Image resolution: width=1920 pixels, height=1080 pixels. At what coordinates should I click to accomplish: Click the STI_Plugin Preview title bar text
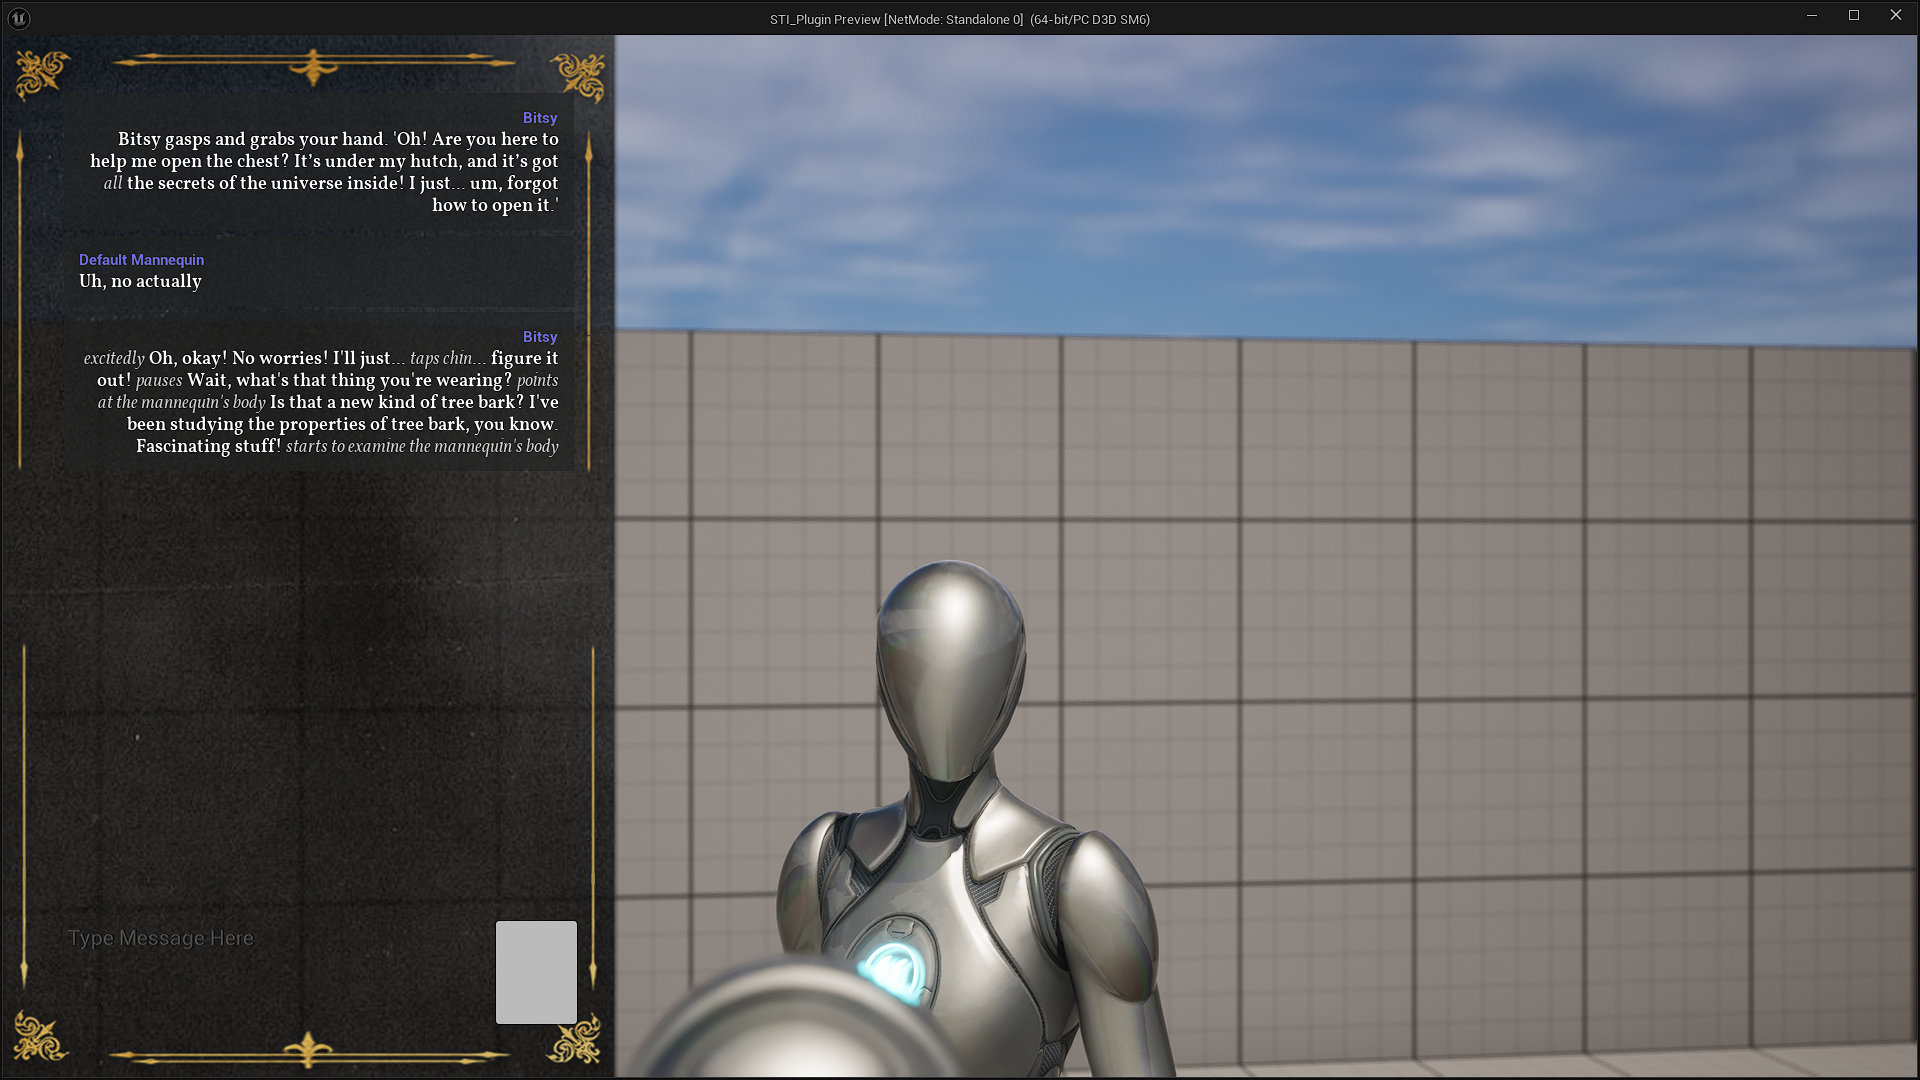point(959,19)
